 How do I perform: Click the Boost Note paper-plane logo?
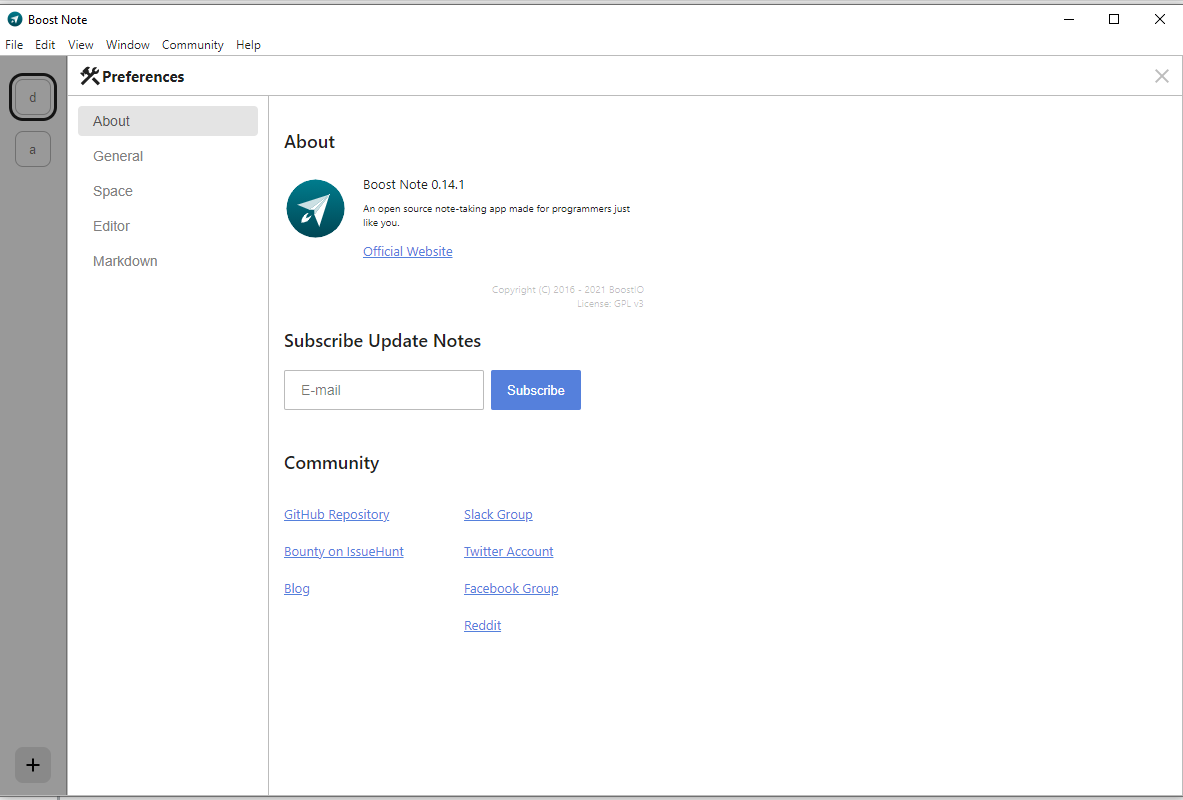(x=315, y=208)
